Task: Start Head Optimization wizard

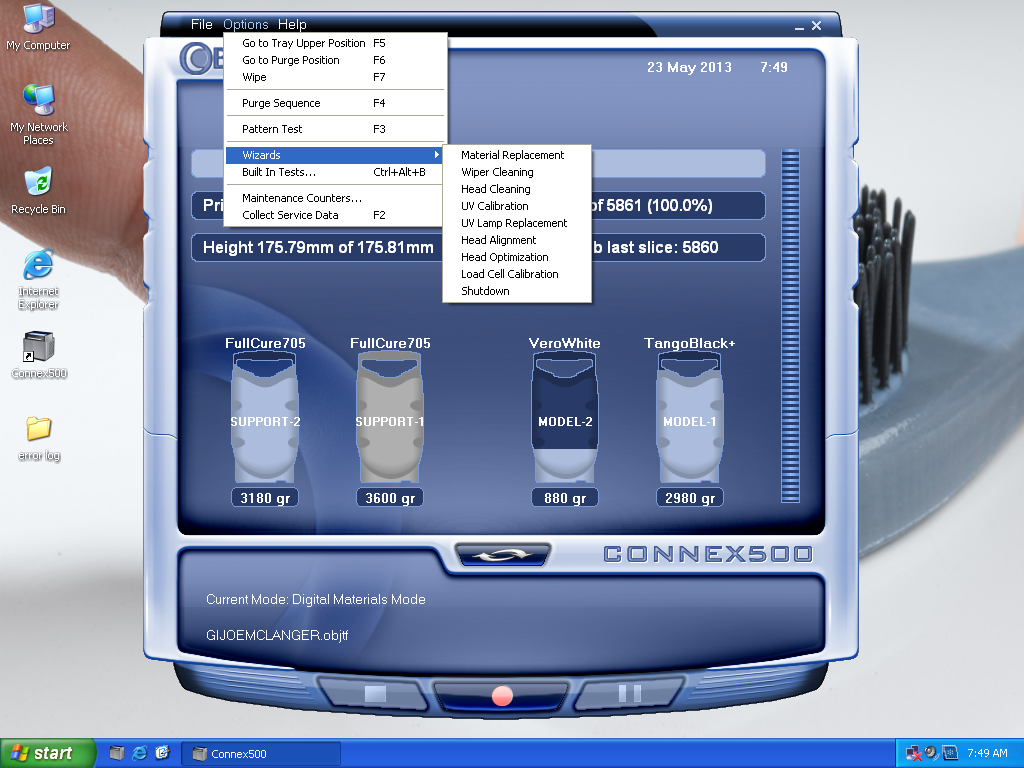Action: click(517, 257)
